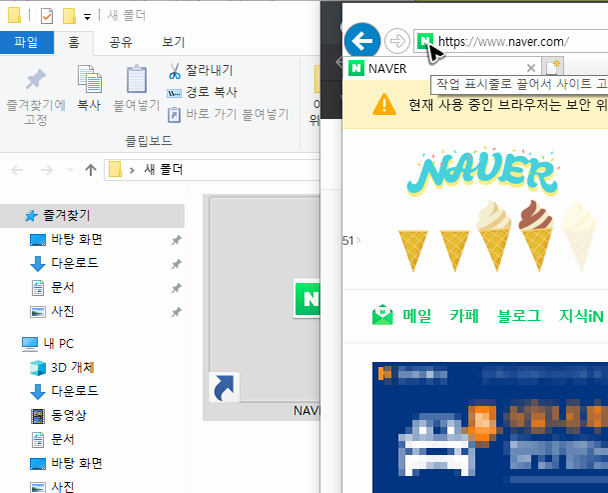Viewport: 608px width, 493px height.
Task: Click the warning icon in the security notice
Action: [384, 104]
